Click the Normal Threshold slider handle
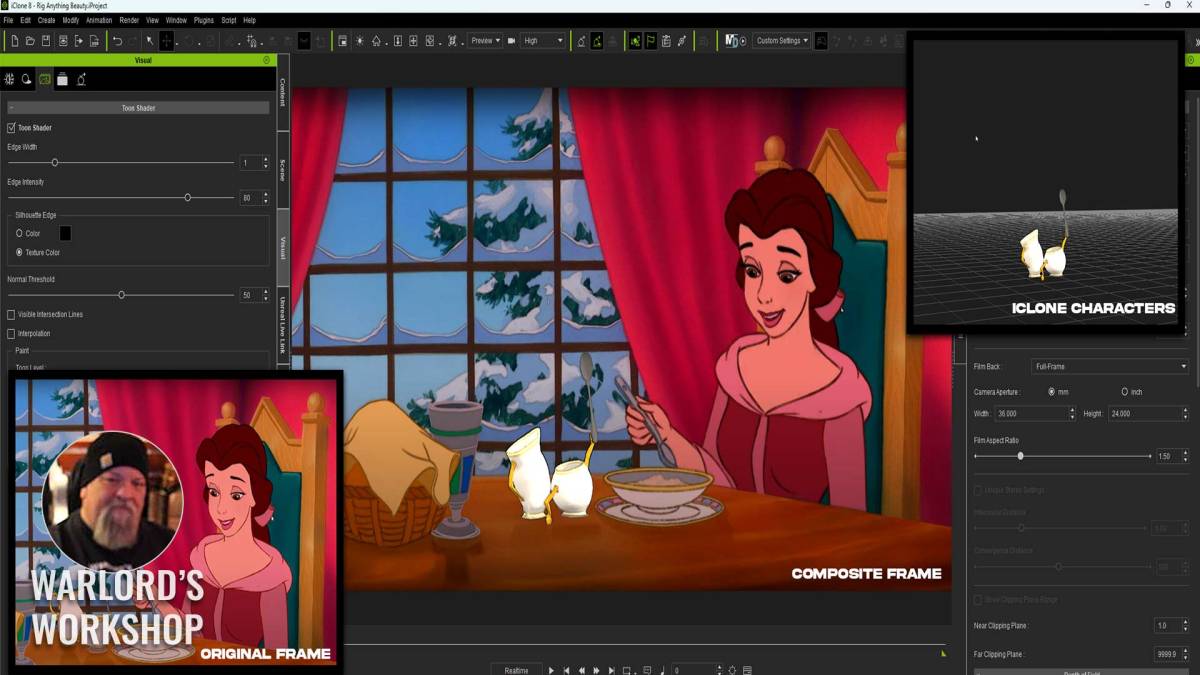Viewport: 1200px width, 675px height. point(122,295)
